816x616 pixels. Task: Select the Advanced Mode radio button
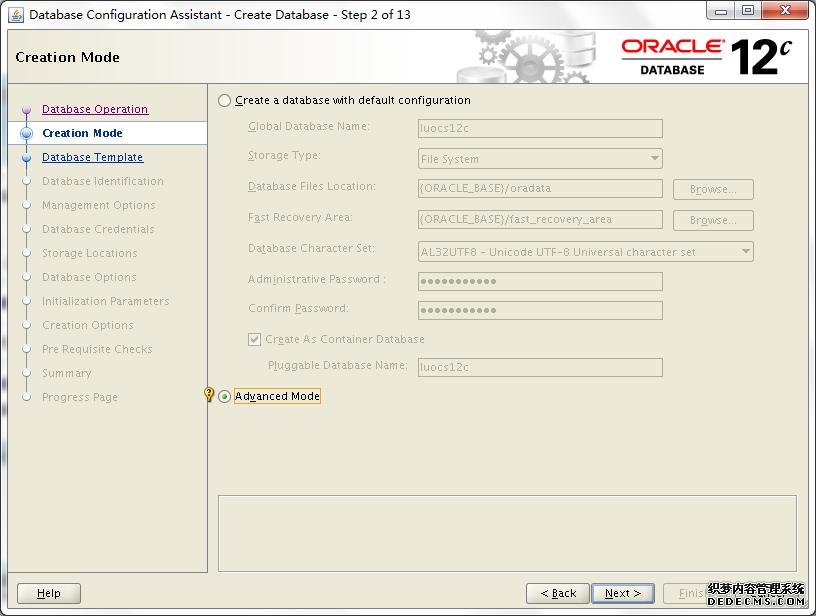[x=225, y=396]
